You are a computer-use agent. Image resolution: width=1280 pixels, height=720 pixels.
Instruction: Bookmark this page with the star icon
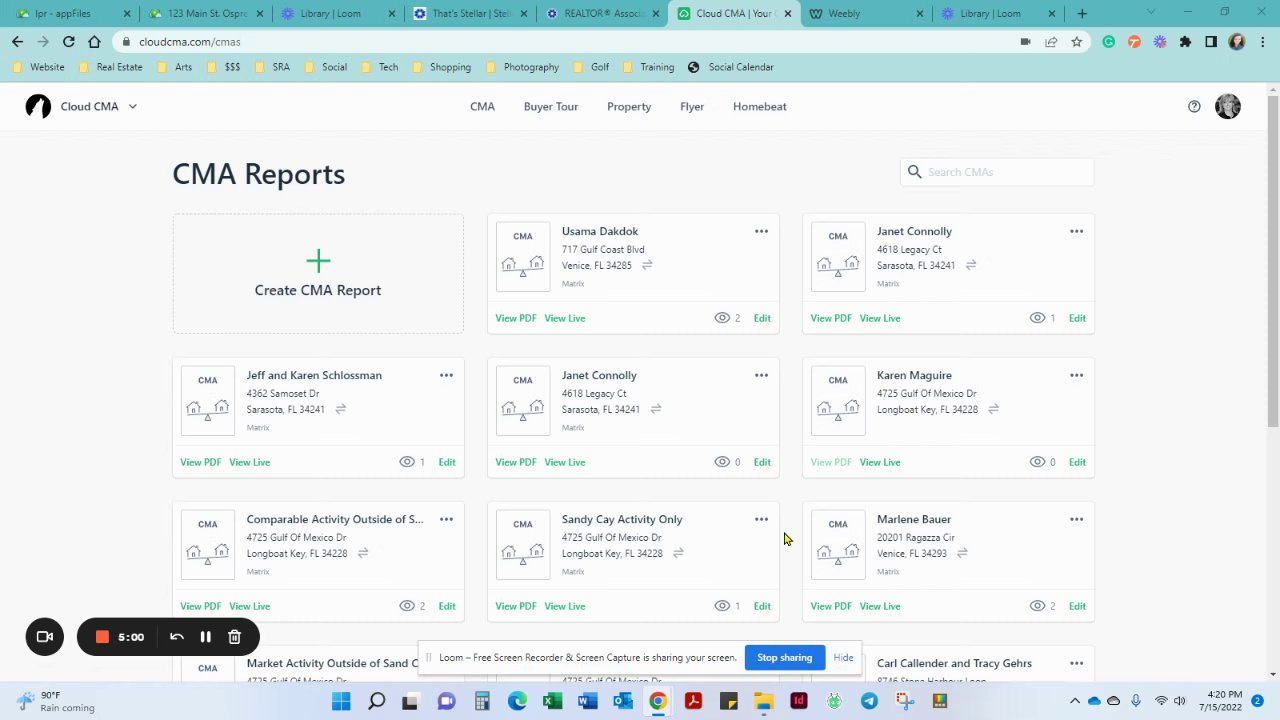tap(1077, 42)
